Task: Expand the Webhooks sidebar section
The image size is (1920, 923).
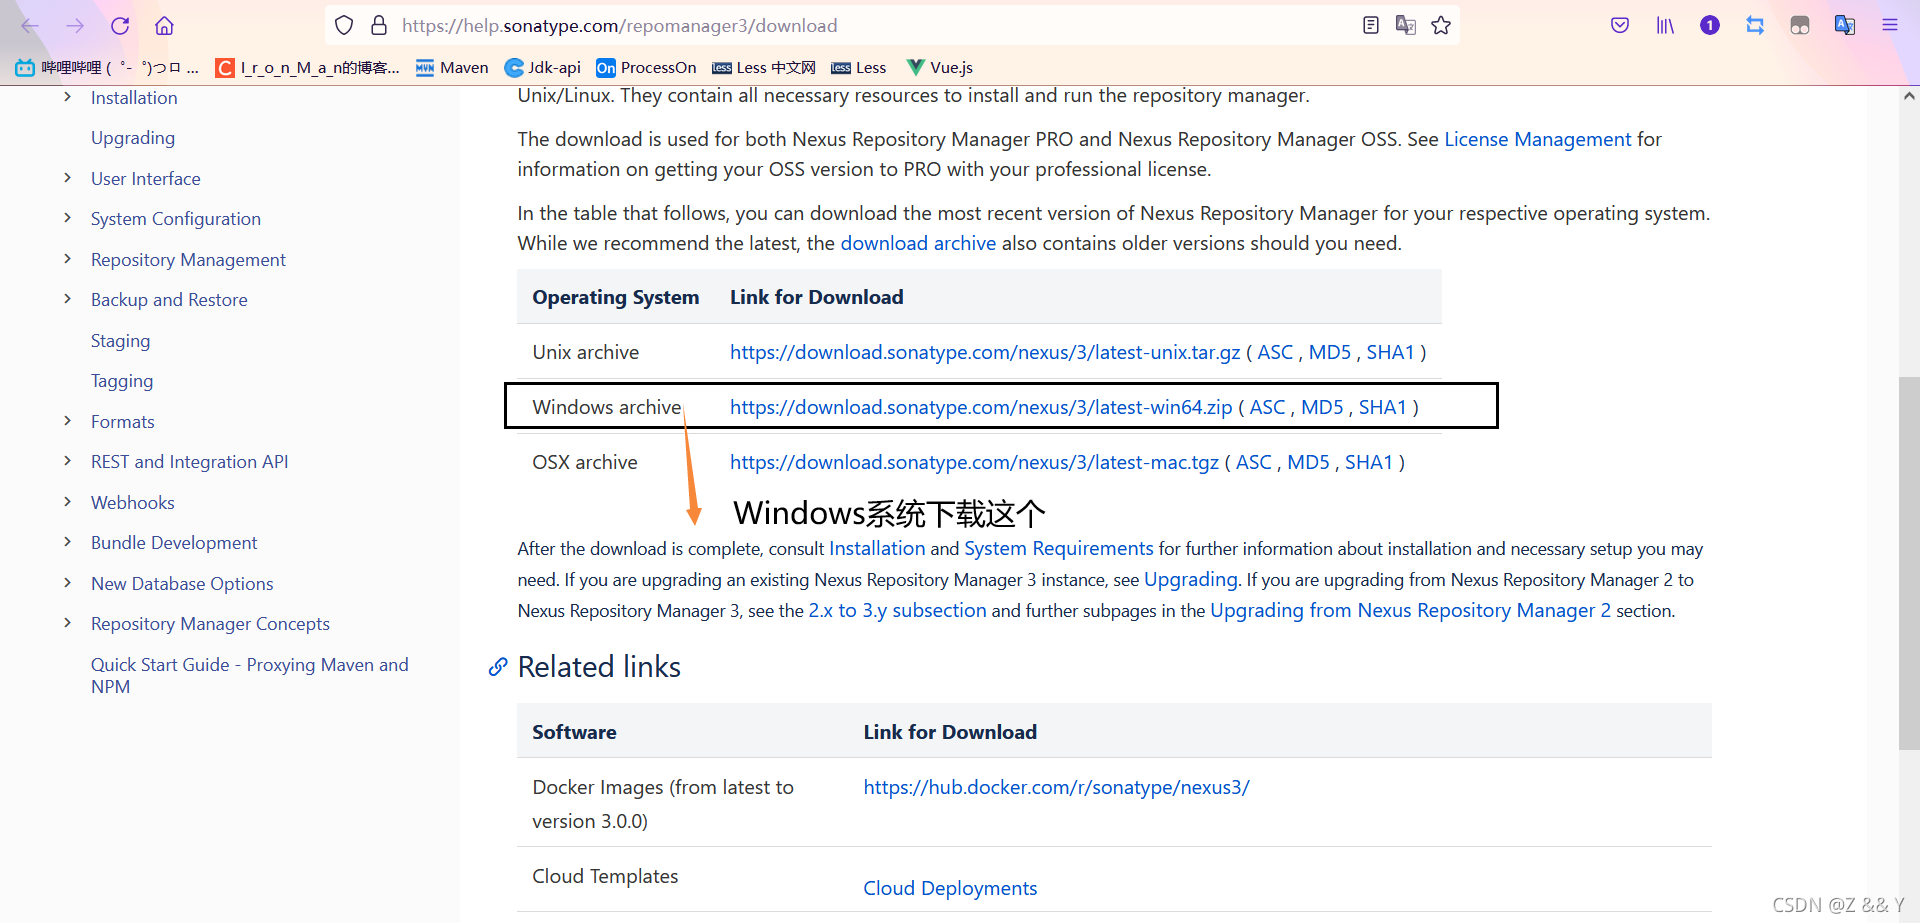Action: coord(67,502)
